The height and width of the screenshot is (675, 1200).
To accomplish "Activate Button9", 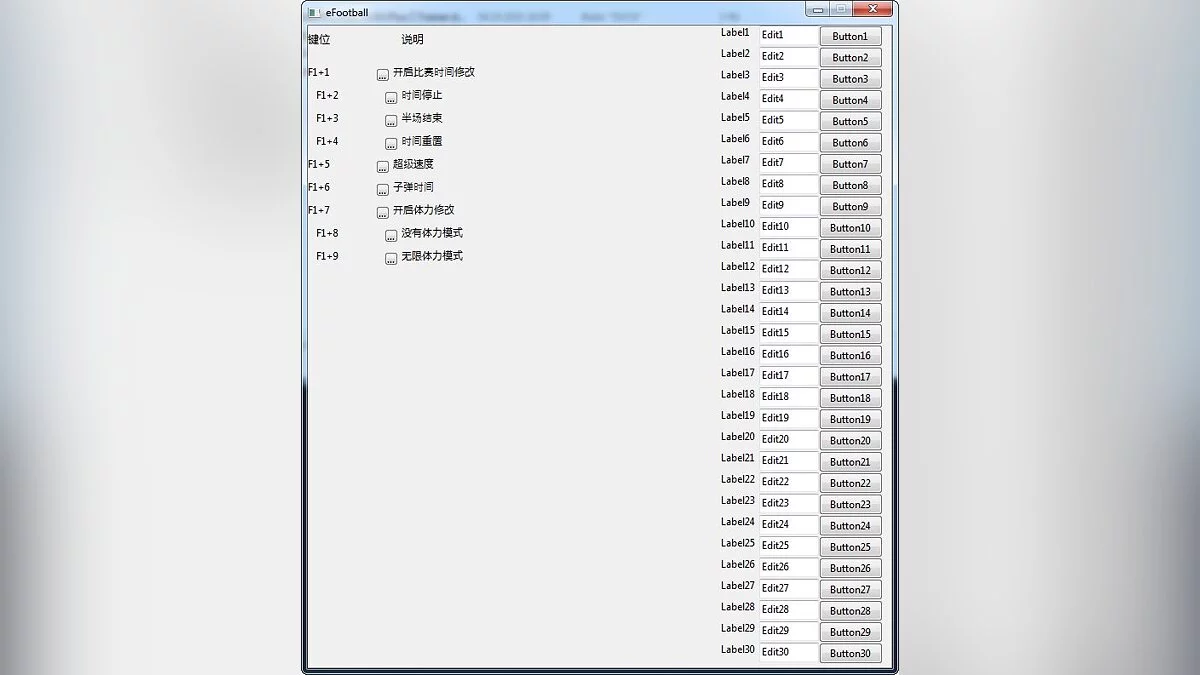I will point(851,206).
